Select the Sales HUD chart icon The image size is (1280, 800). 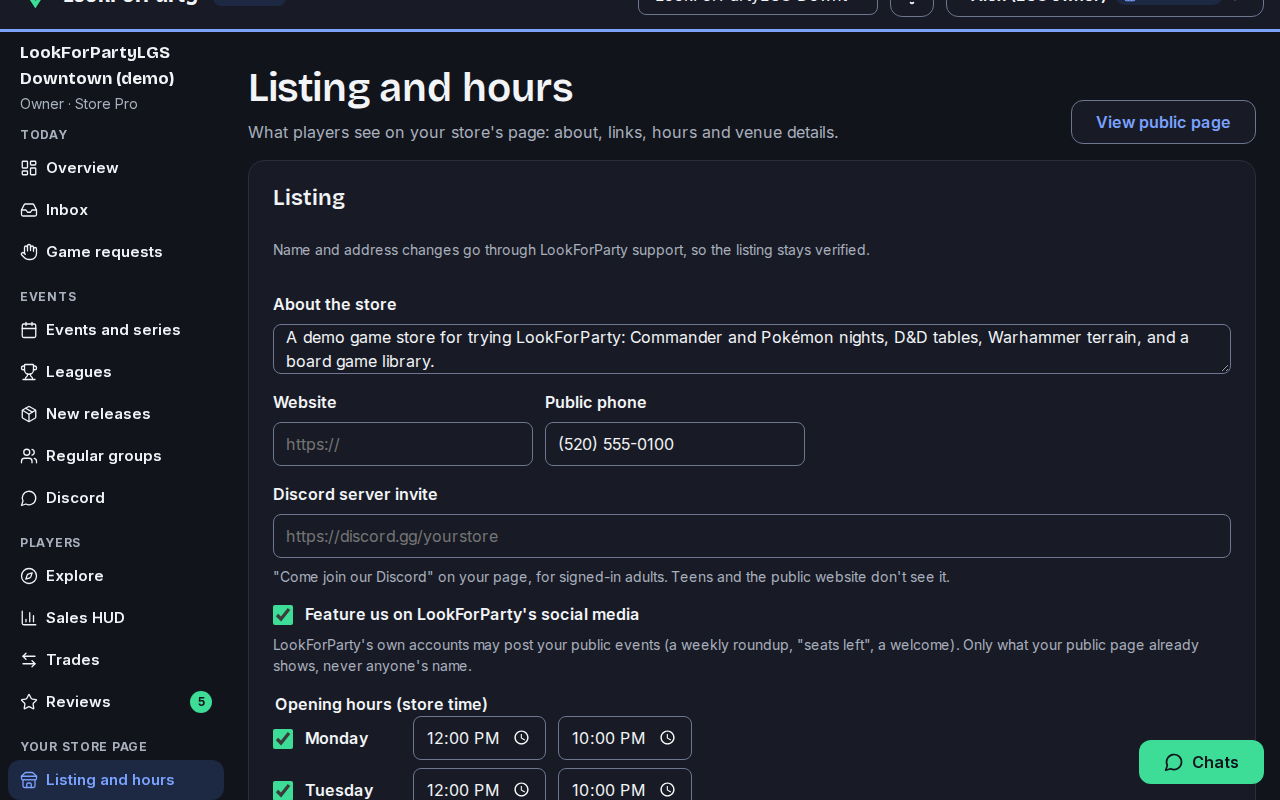point(29,618)
